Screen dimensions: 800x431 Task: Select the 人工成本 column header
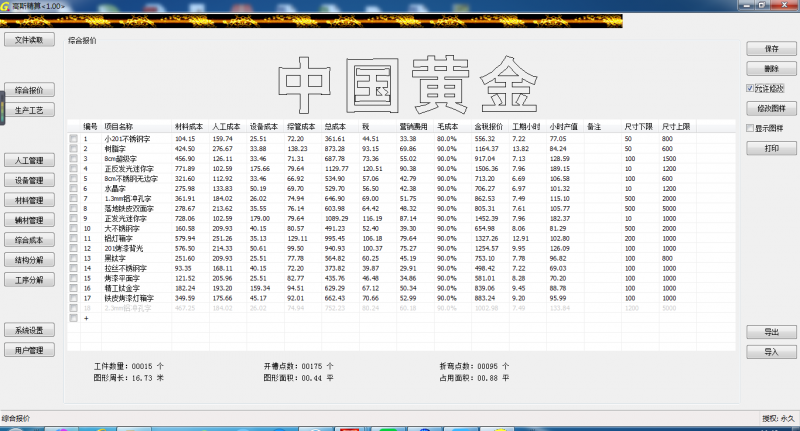(226, 126)
